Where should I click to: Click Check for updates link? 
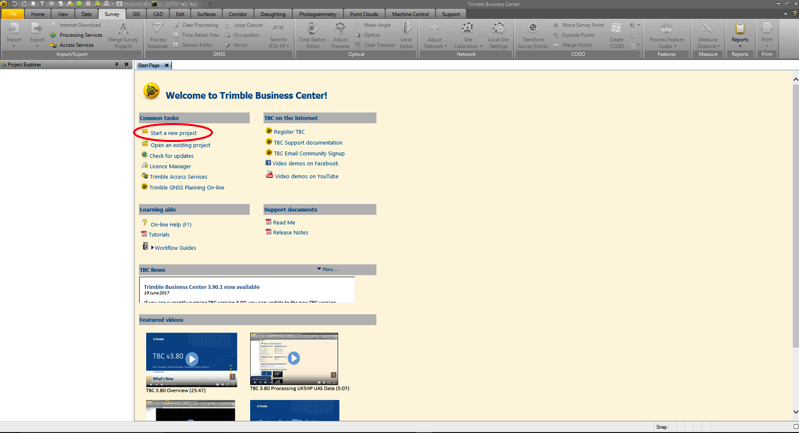click(171, 156)
